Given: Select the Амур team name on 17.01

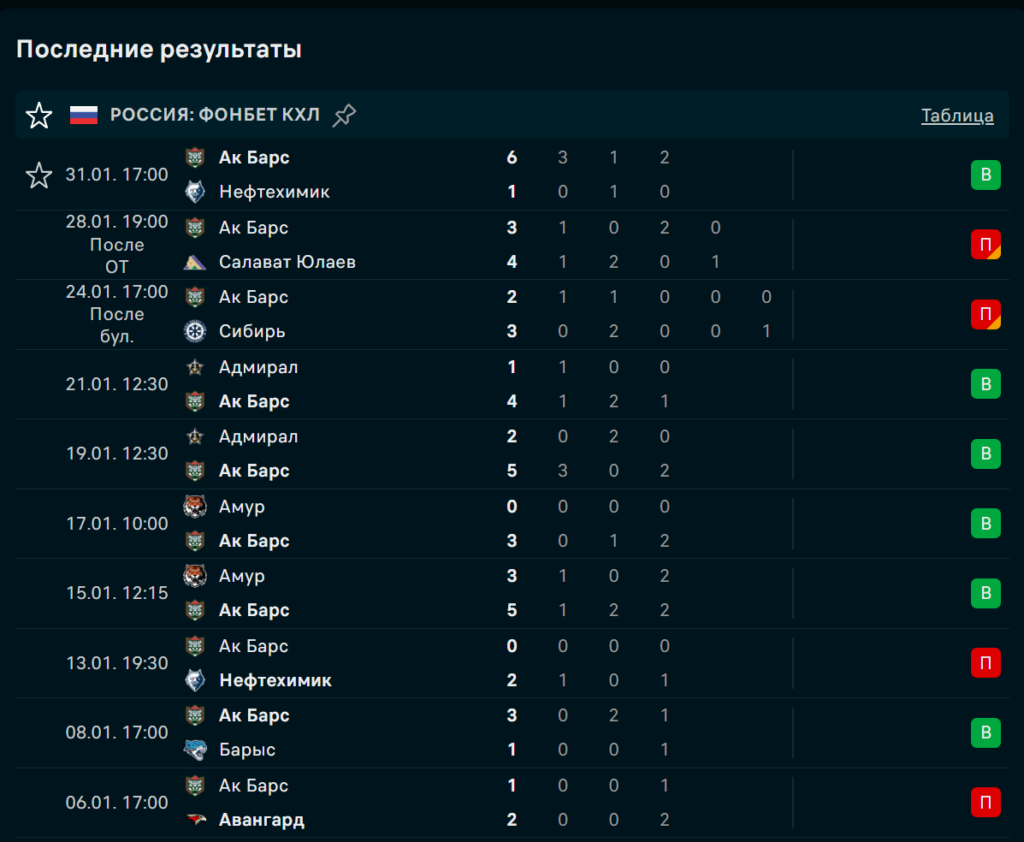Looking at the screenshot, I should pos(242,507).
